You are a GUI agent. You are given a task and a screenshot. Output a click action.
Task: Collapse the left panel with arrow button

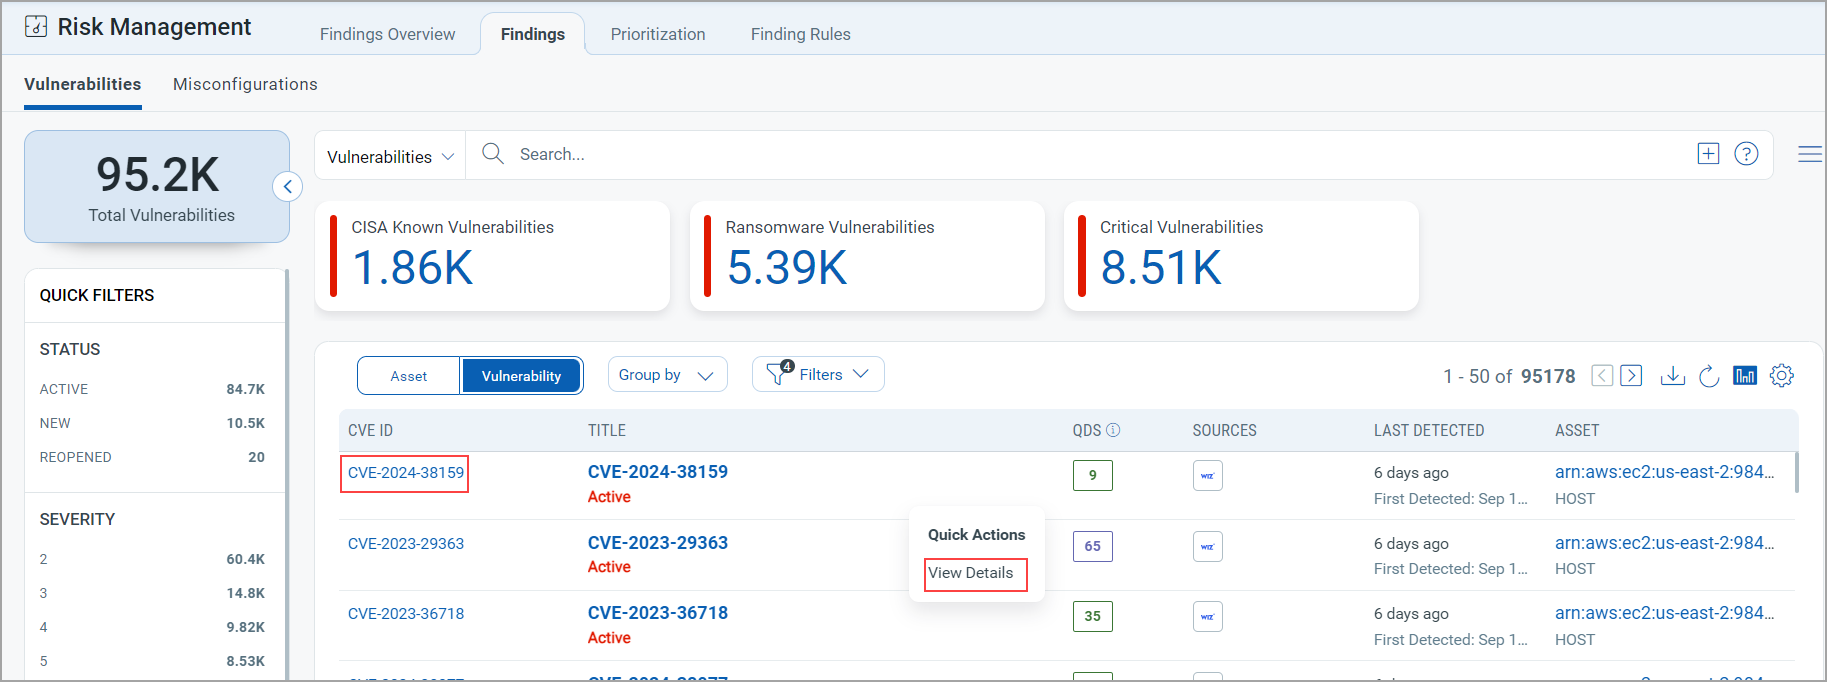coord(287,186)
